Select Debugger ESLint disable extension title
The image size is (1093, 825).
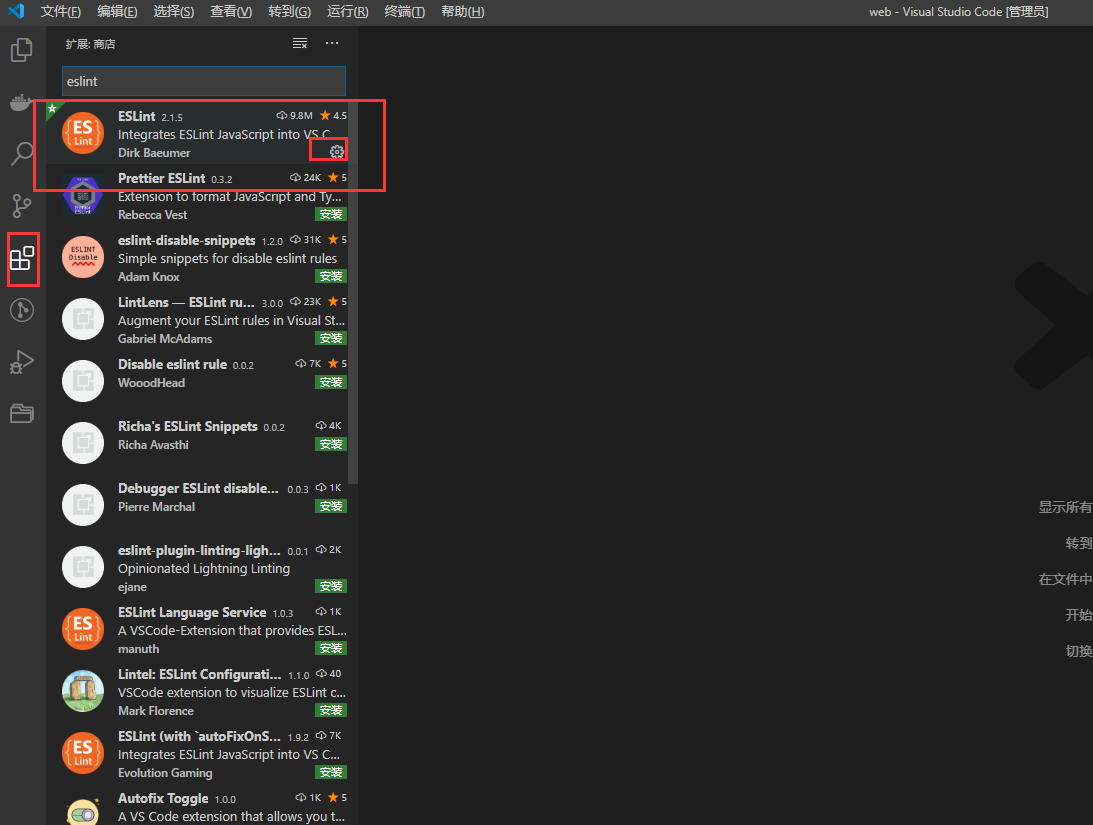(x=198, y=488)
